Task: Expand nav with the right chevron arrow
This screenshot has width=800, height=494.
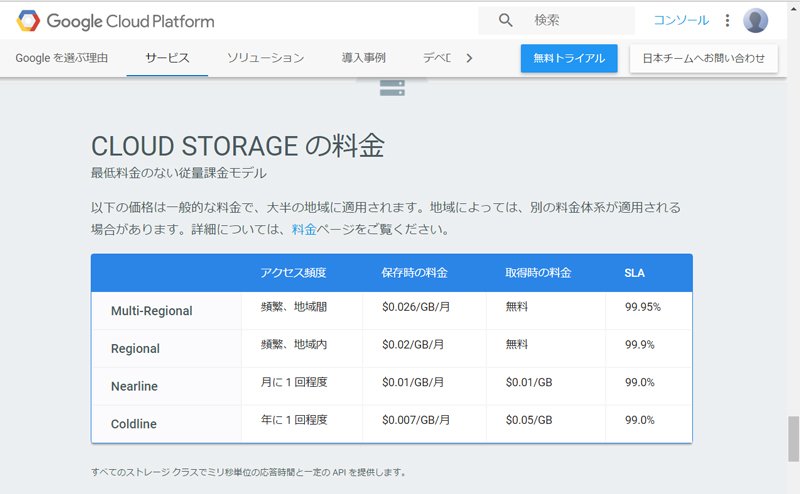Action: click(469, 58)
